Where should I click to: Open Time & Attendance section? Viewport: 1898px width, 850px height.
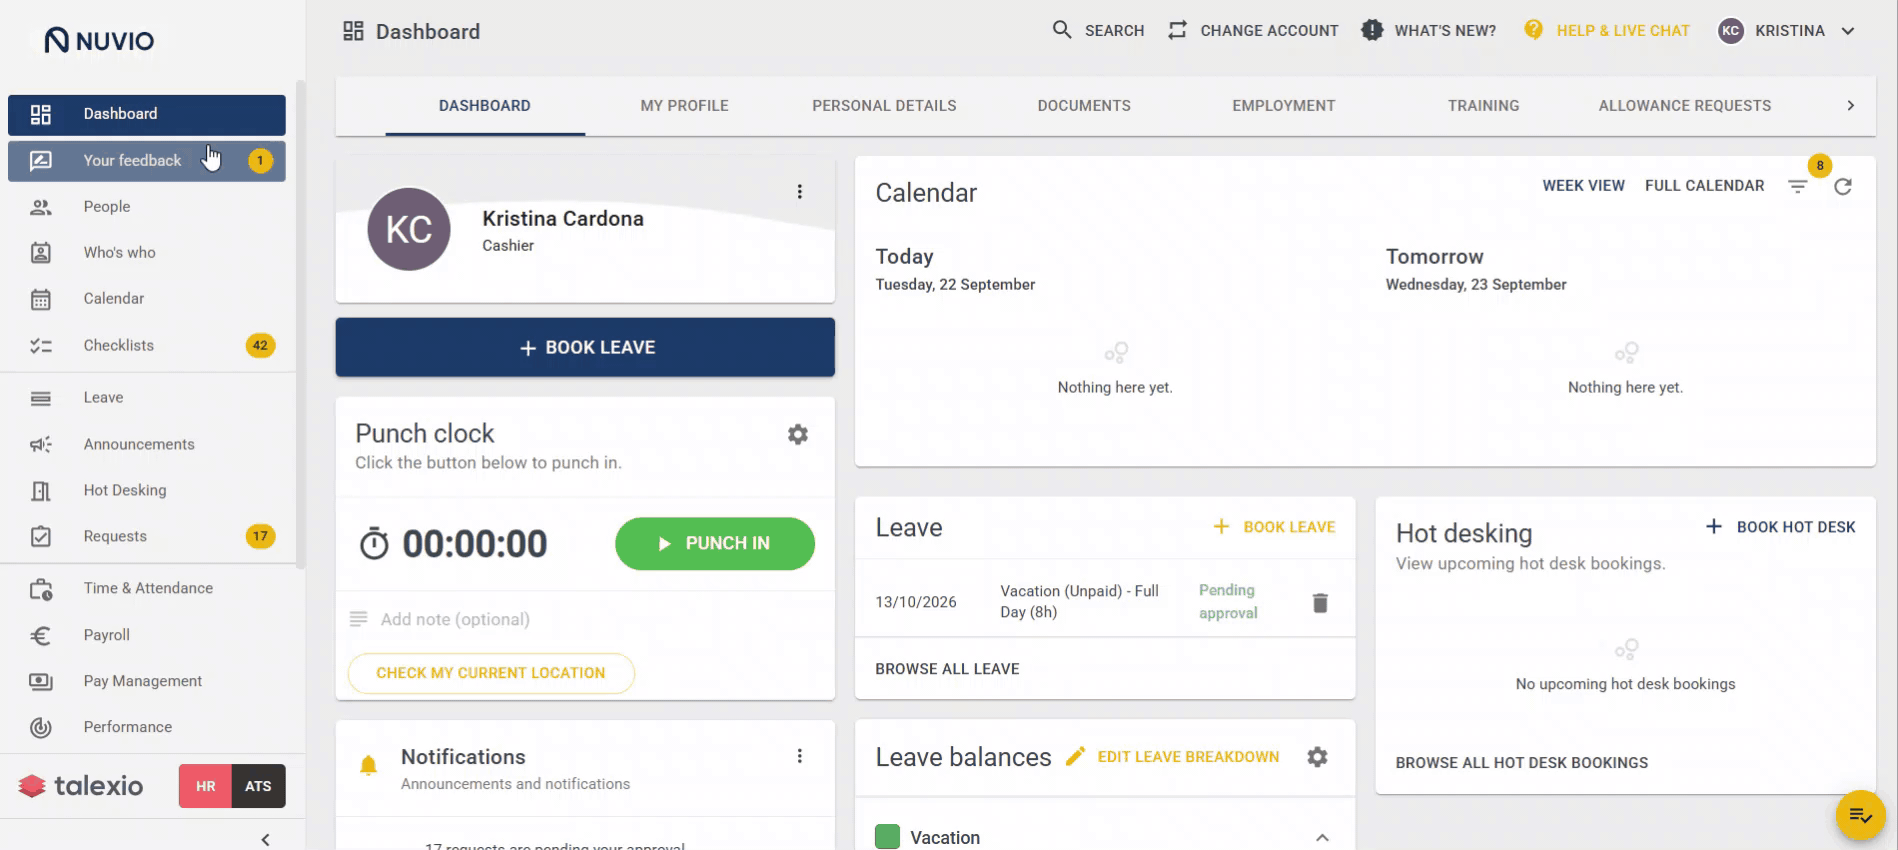click(x=147, y=588)
